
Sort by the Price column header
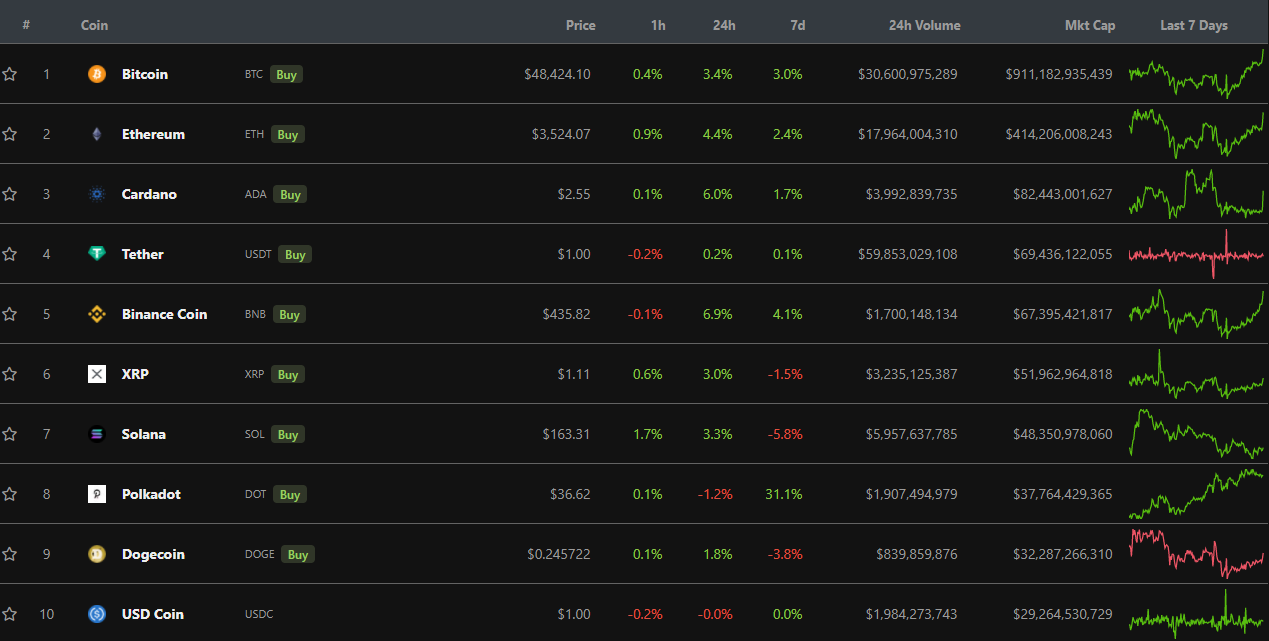click(x=580, y=25)
